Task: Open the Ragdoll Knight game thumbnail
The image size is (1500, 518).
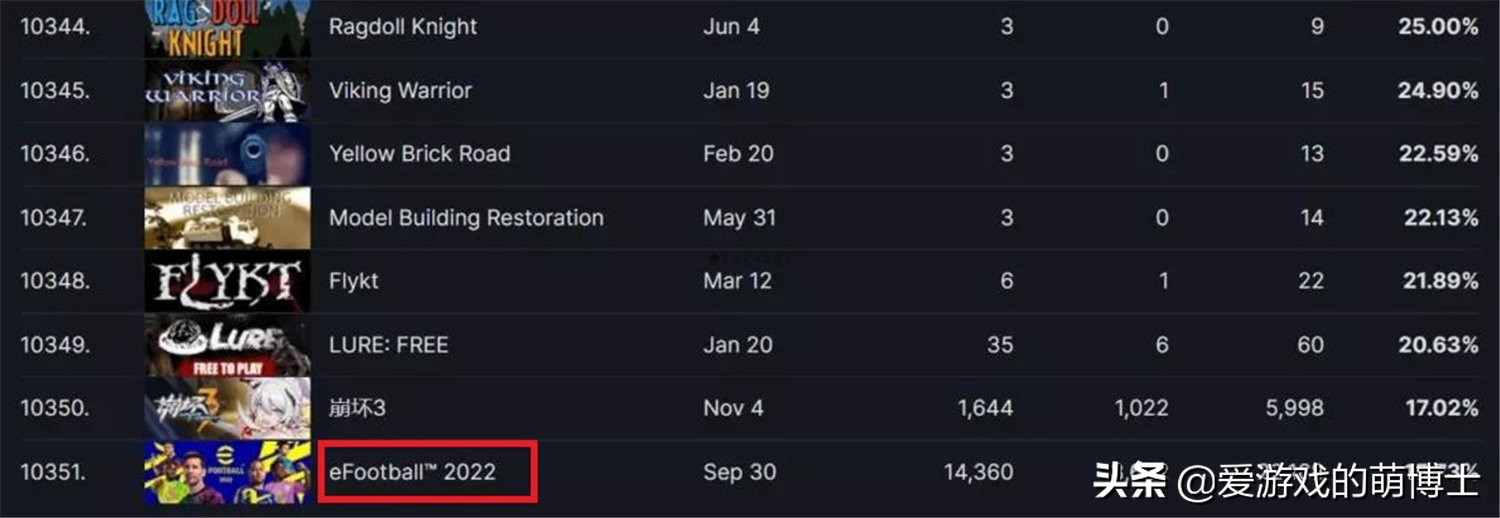Action: pos(227,28)
